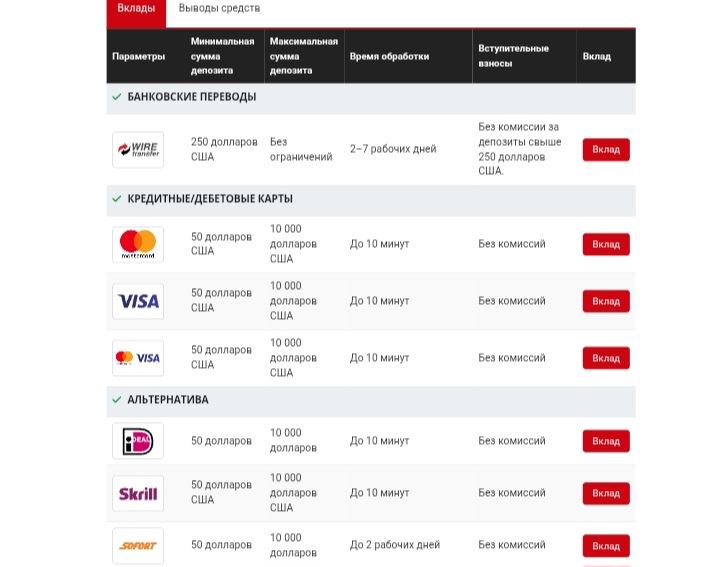Toggle the АЛЬТЕРНАТИВА section checkmark

pyautogui.click(x=117, y=400)
